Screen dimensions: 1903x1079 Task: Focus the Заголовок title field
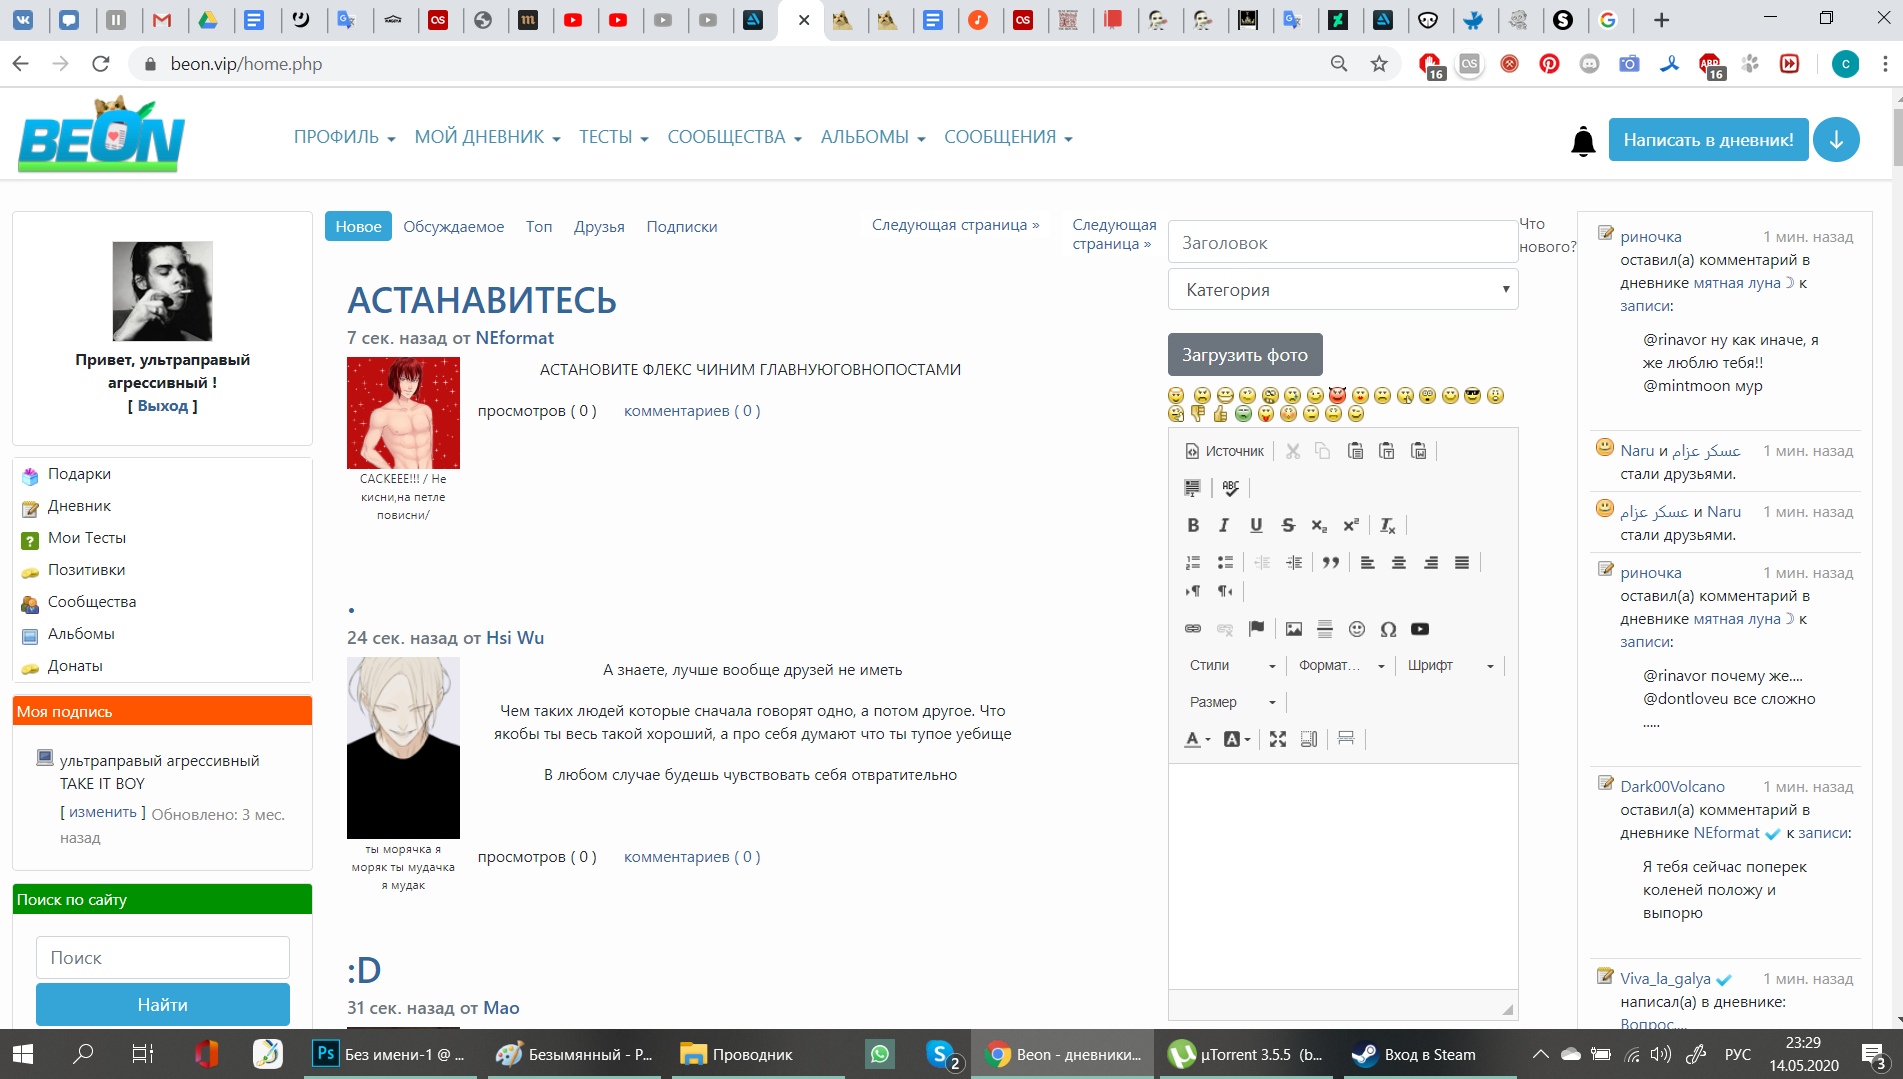click(x=1343, y=243)
